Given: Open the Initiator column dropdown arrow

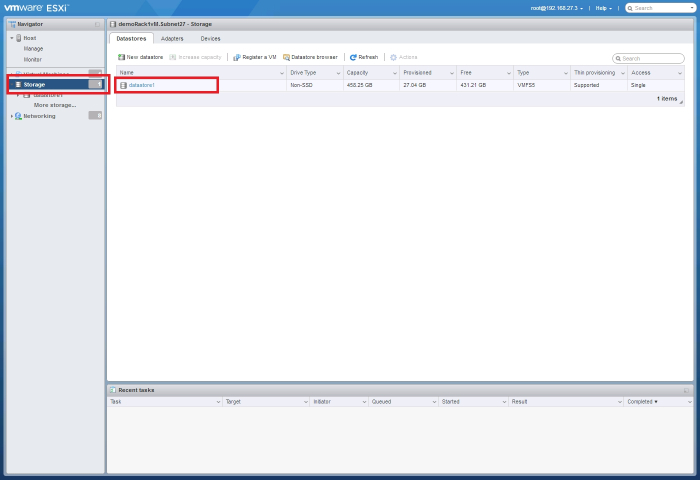Looking at the screenshot, I should [x=364, y=402].
